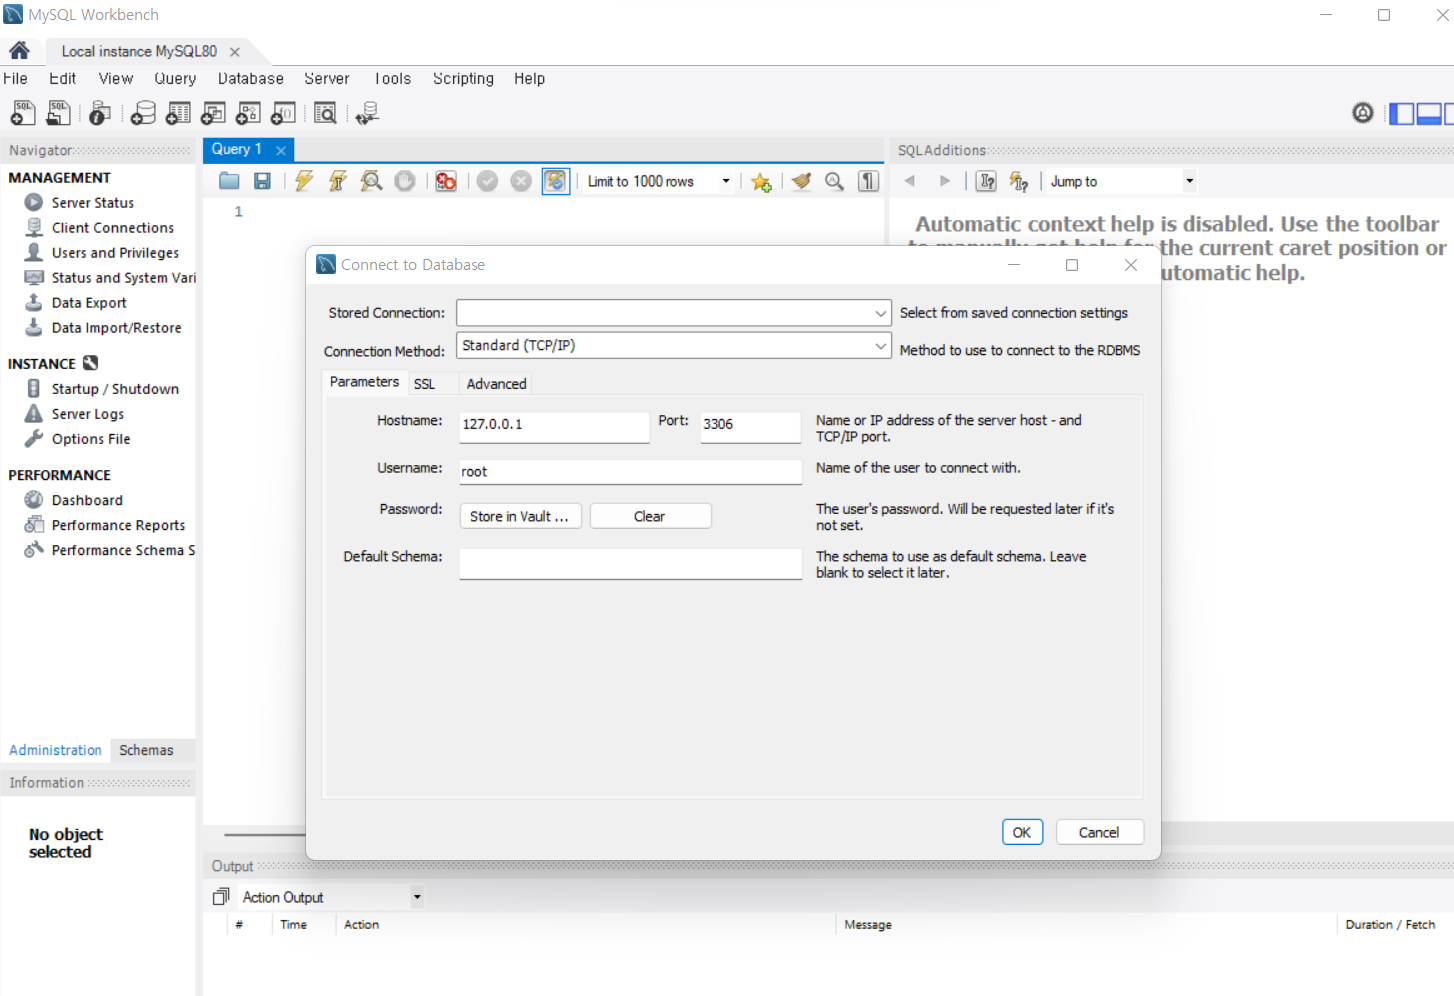1454x996 pixels.
Task: Open the Database menu
Action: coord(251,78)
